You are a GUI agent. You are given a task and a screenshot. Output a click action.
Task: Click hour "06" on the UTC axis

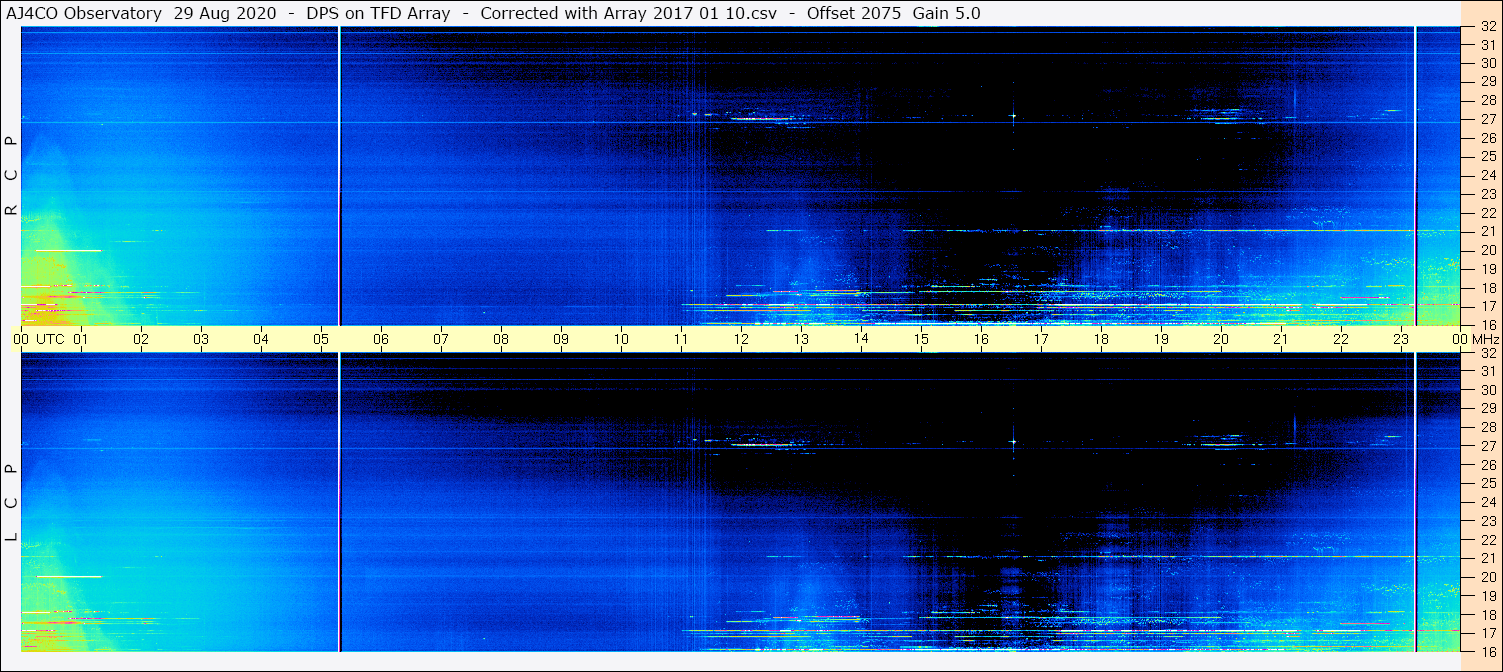(x=381, y=339)
